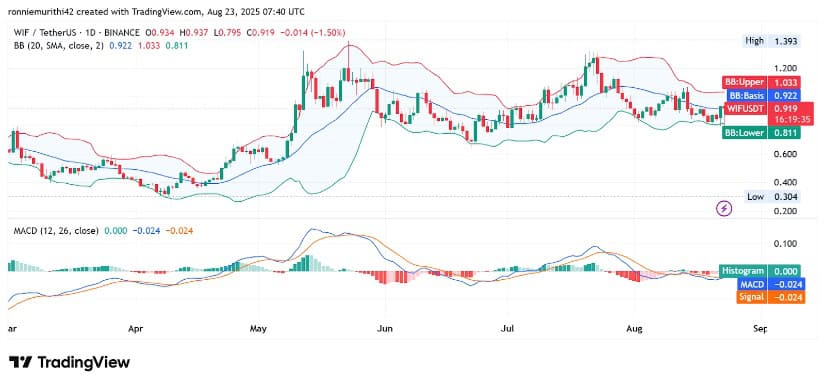Click the BB basis value 0.922 in legend
Screen dimensions: 825x385
point(119,46)
